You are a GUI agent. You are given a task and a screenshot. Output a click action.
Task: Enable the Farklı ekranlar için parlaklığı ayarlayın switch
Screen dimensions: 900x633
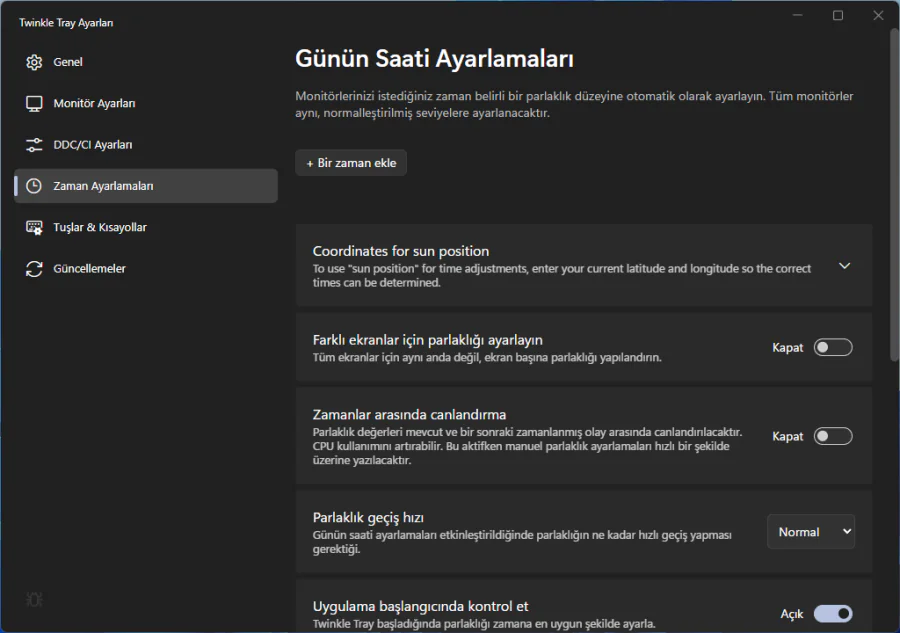[833, 347]
